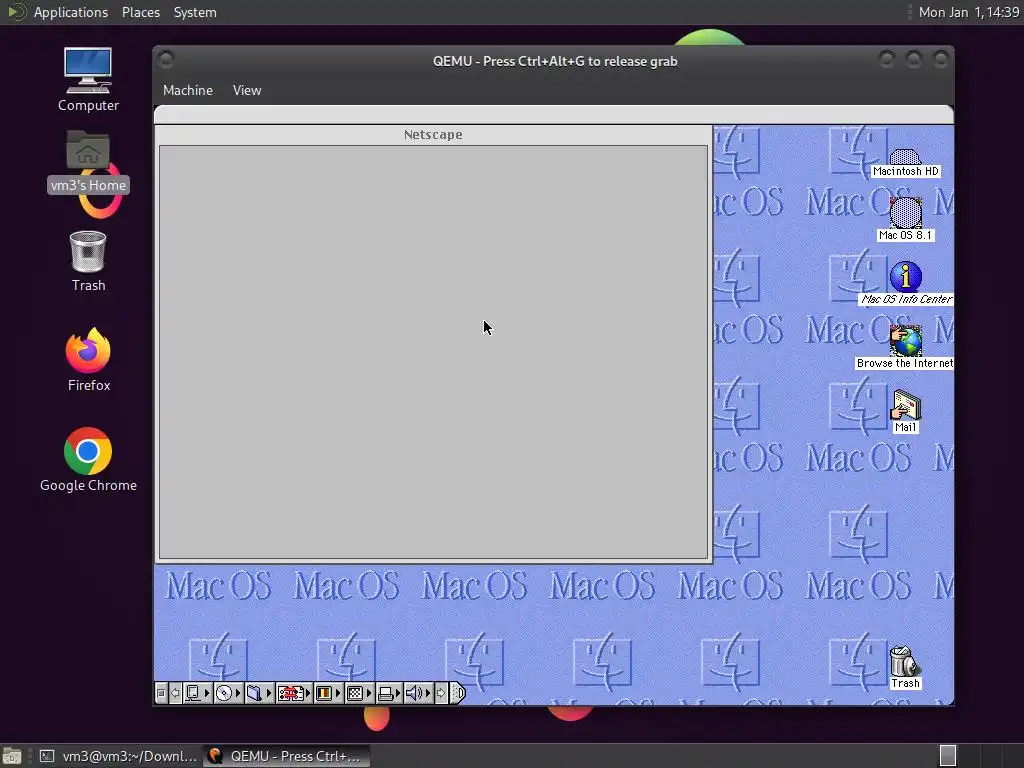This screenshot has width=1024, height=768.
Task: Minimize the QEMU window
Action: click(x=886, y=59)
